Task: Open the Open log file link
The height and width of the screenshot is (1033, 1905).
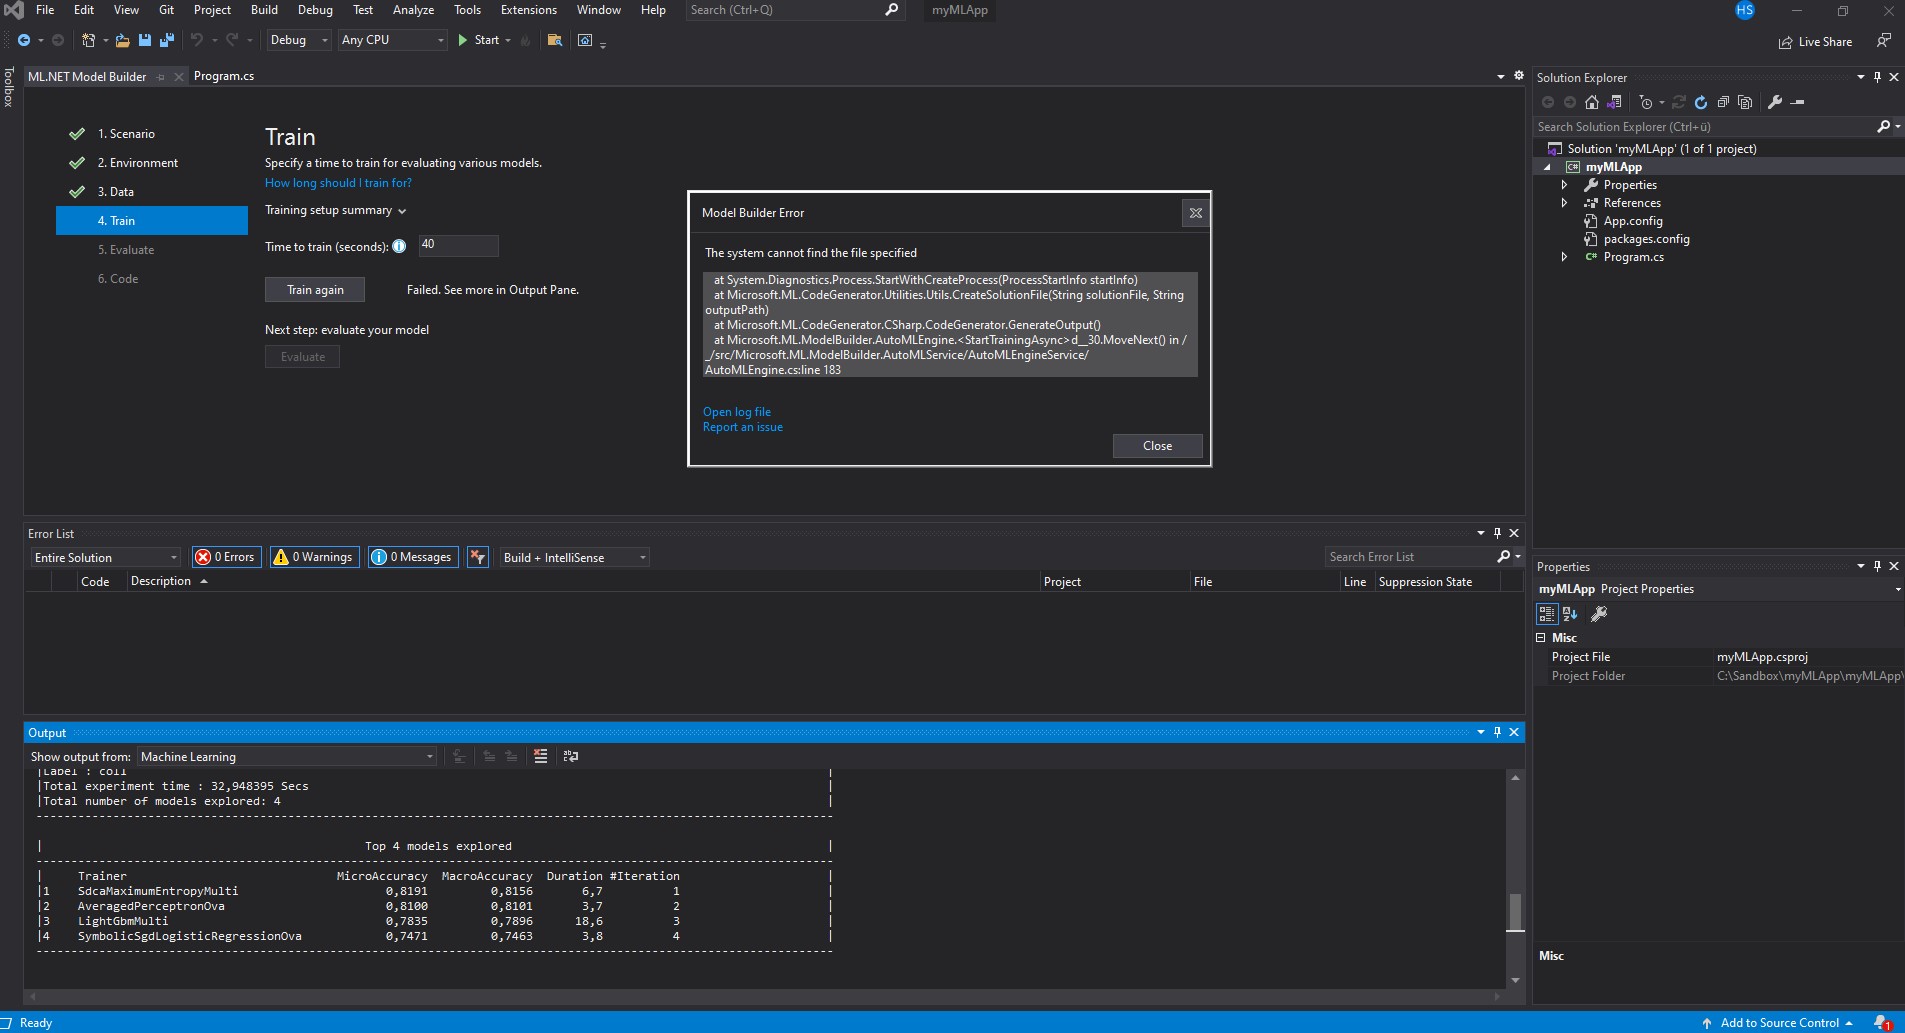Action: click(737, 412)
